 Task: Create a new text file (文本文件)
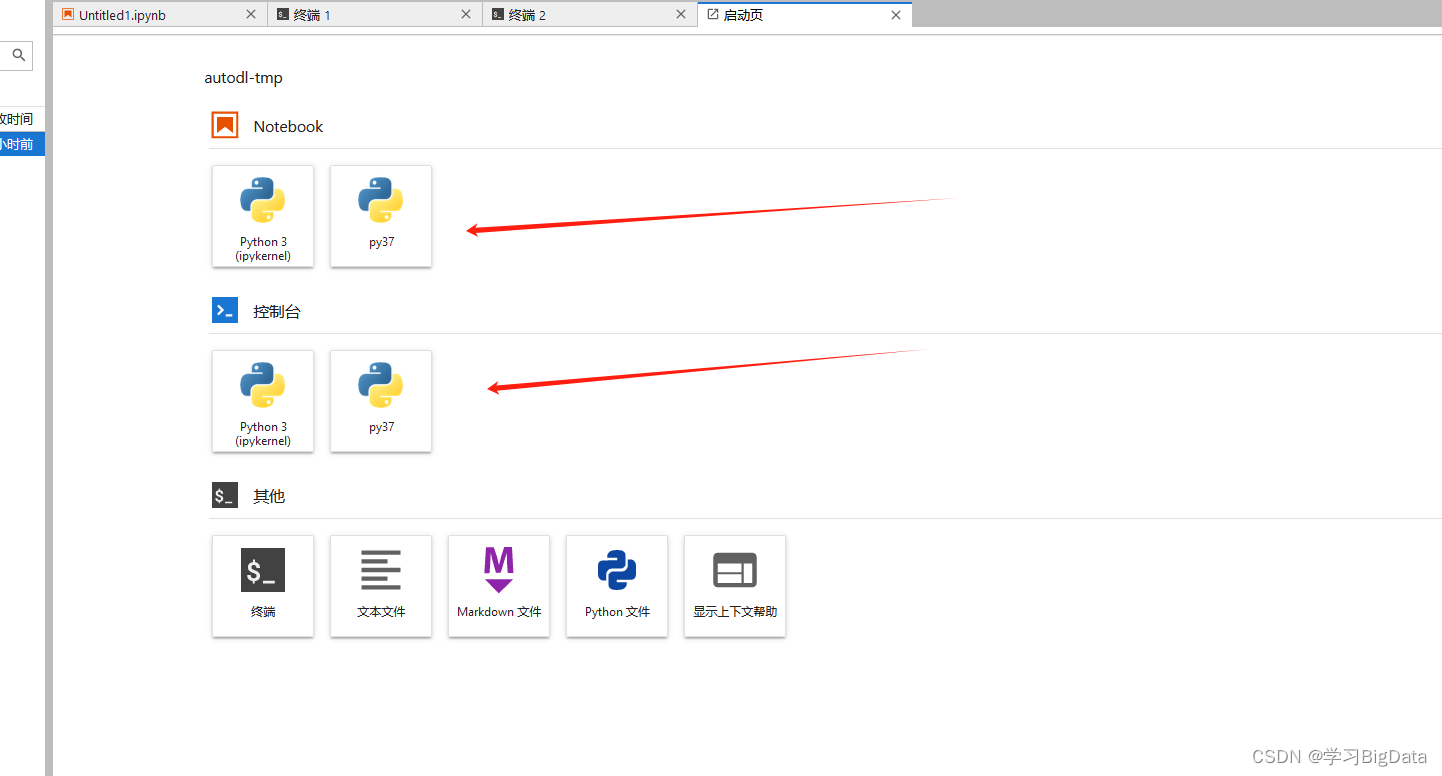point(381,586)
